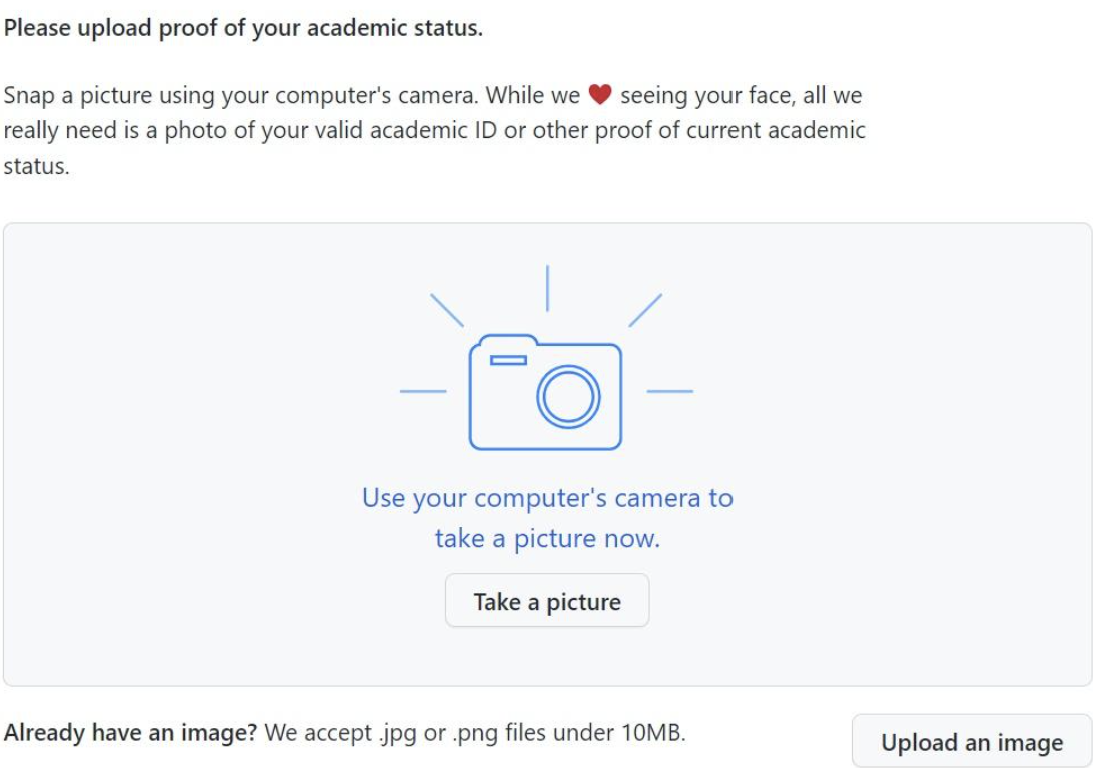
Task: Click the "take a picture now." text
Action: click(547, 539)
